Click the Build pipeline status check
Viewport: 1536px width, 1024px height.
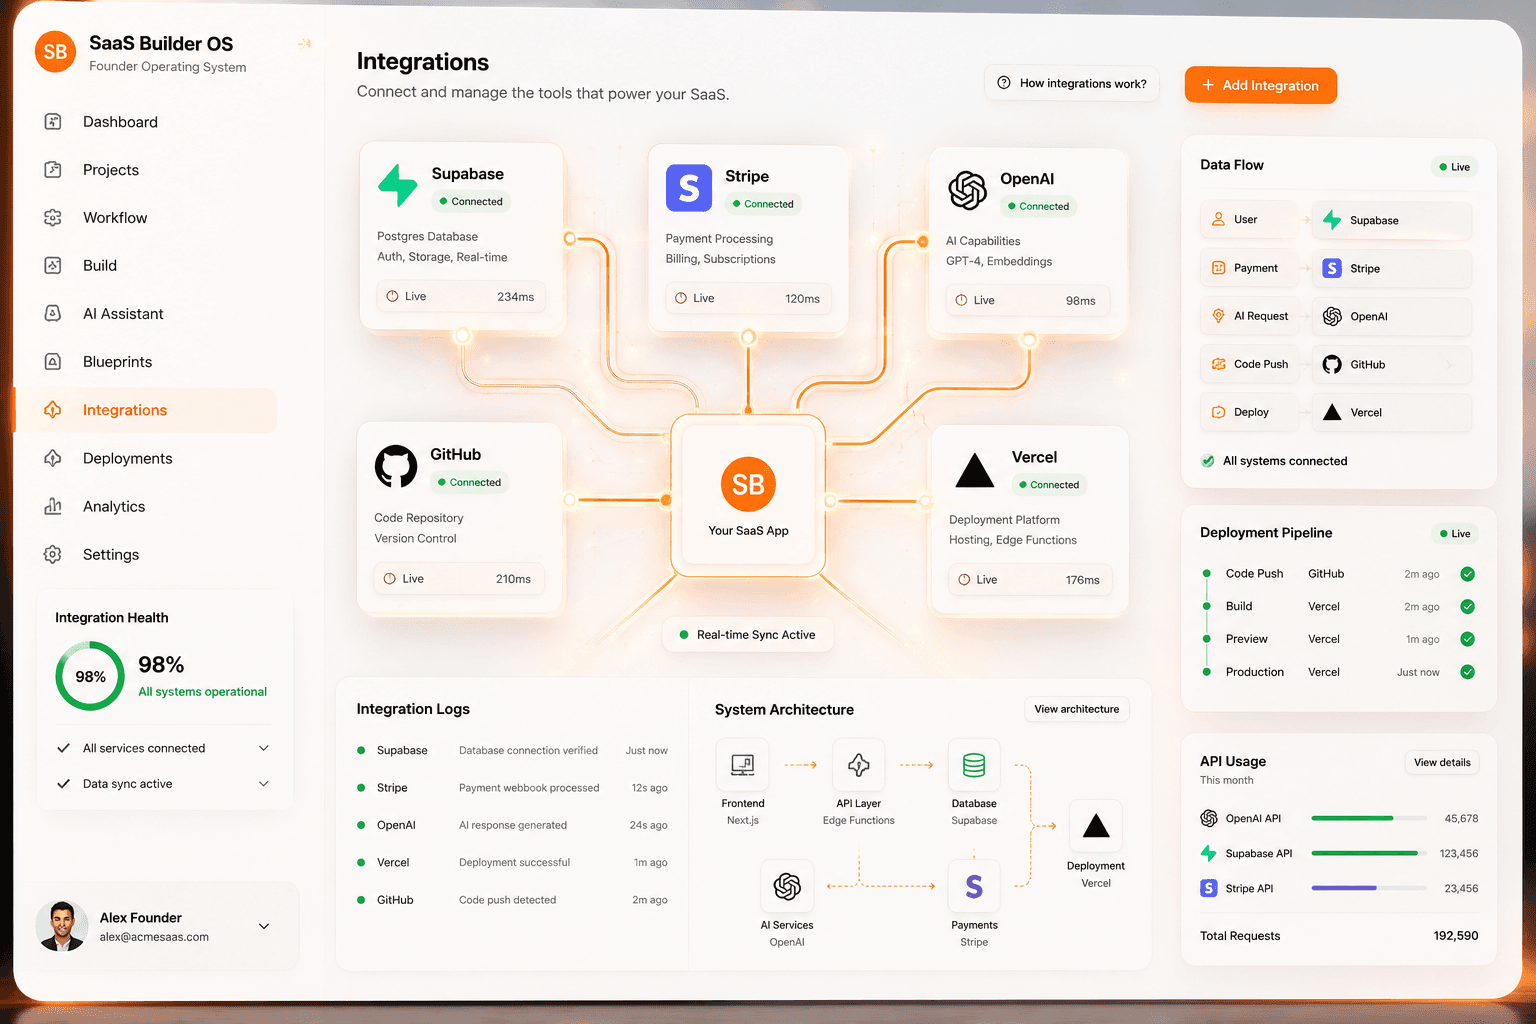tap(1467, 606)
